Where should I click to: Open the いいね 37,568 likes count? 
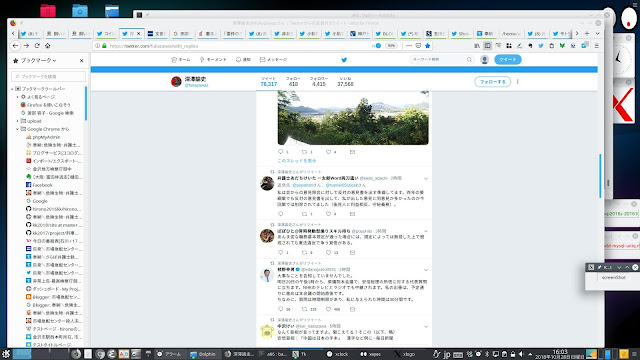point(345,82)
